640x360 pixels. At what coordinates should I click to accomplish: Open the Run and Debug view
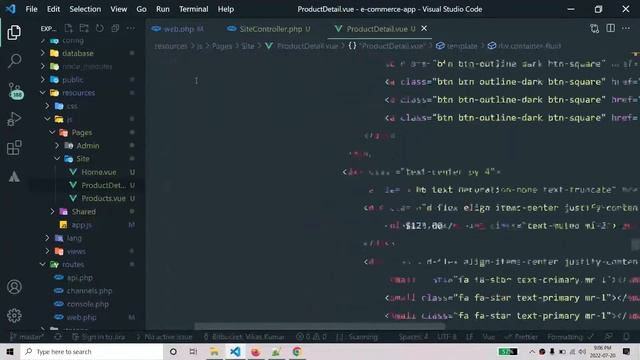tap(14, 119)
